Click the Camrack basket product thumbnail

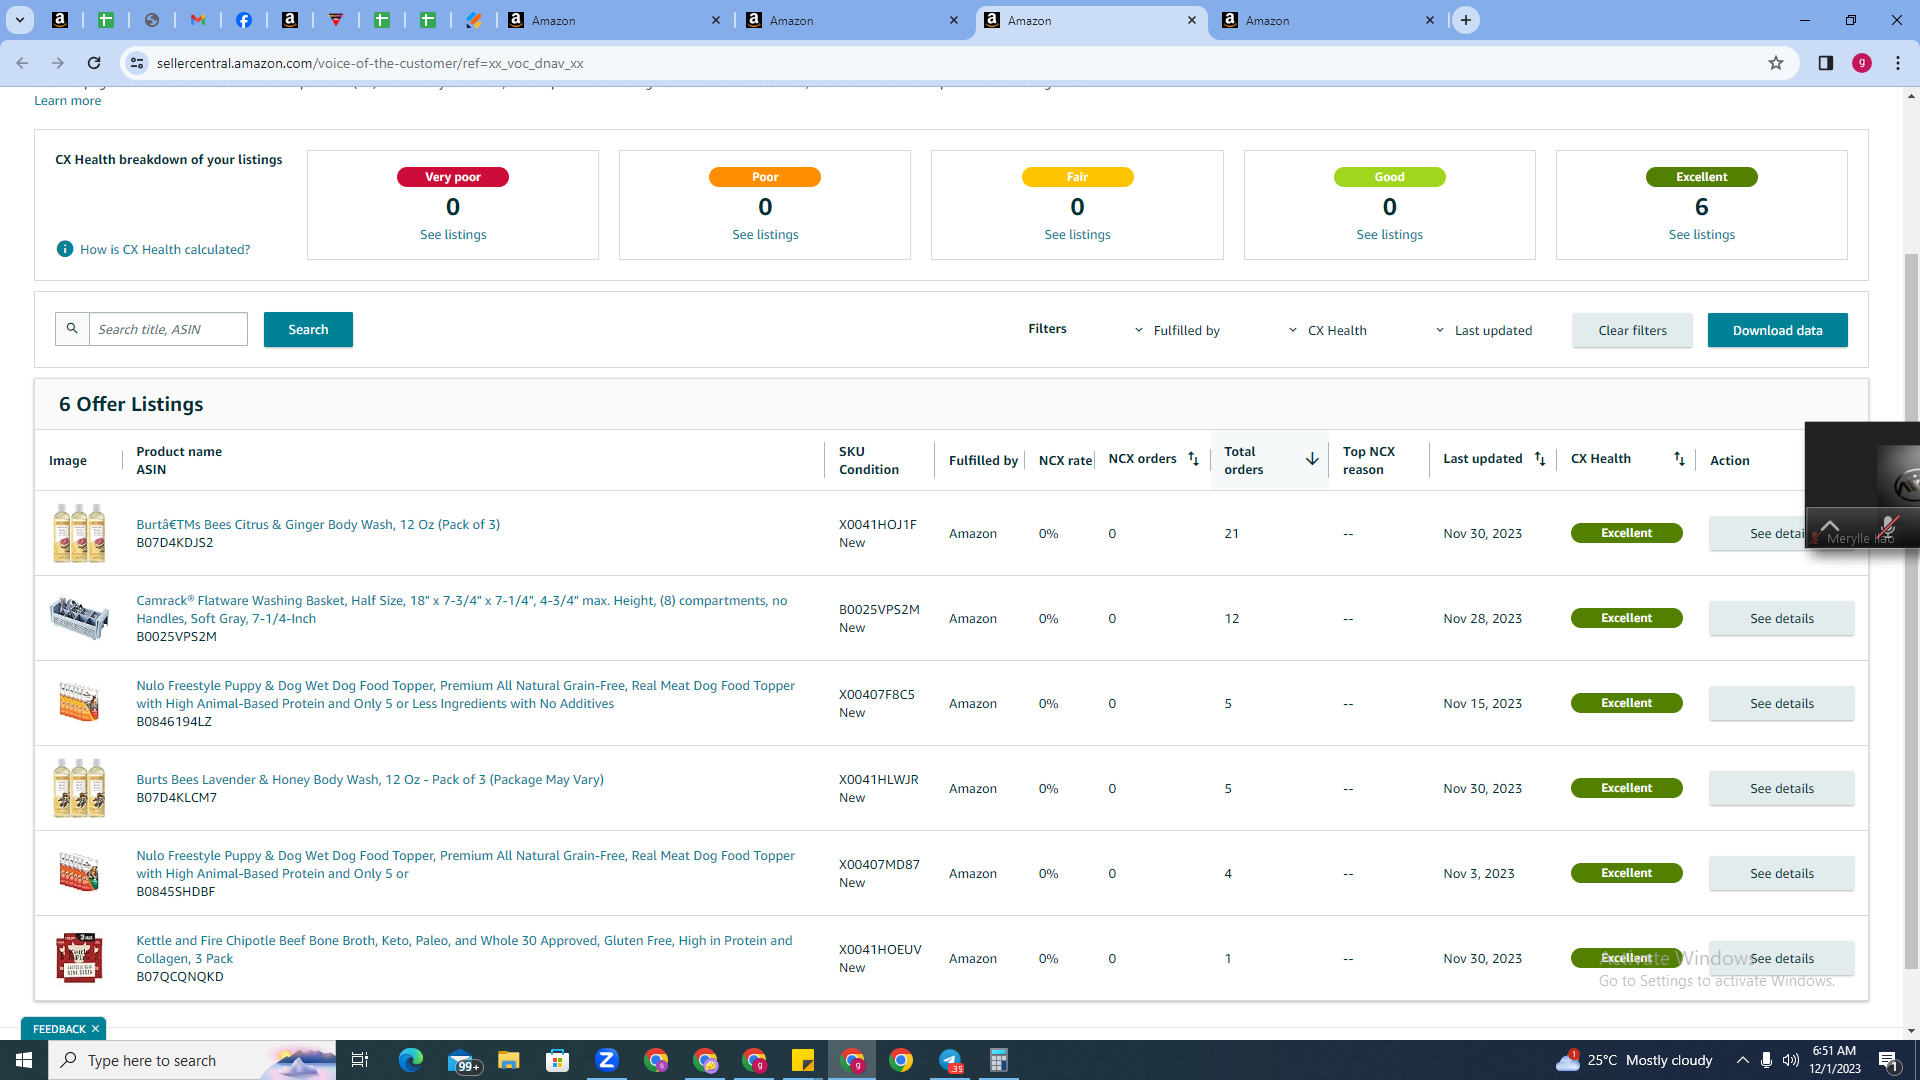pos(79,618)
